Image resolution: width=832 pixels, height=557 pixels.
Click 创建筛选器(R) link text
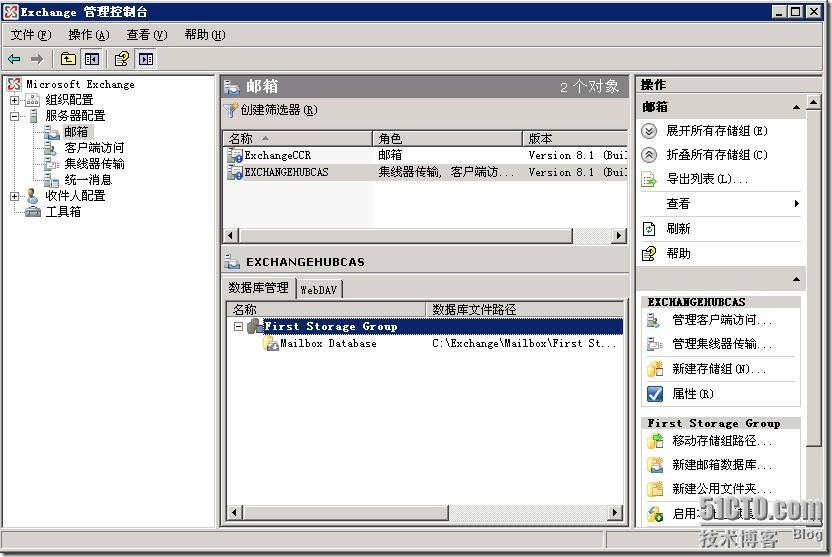pyautogui.click(x=279, y=110)
